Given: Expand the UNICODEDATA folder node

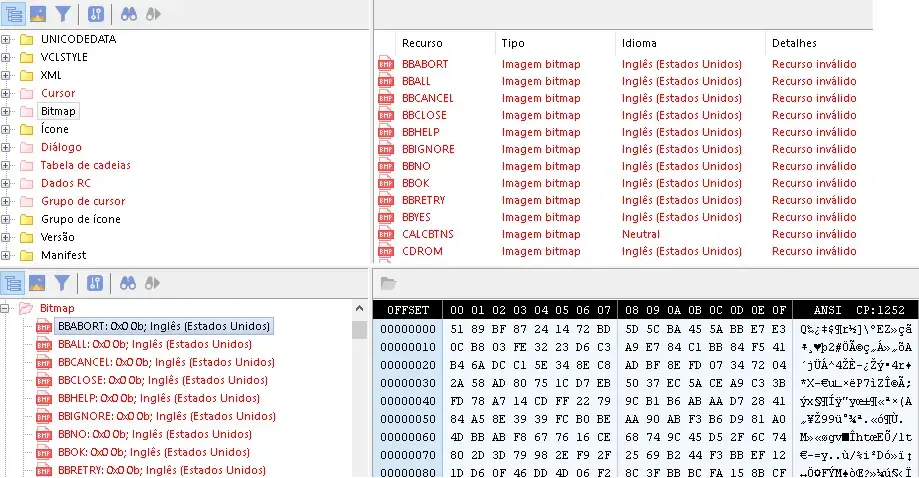Looking at the screenshot, I should [6, 39].
